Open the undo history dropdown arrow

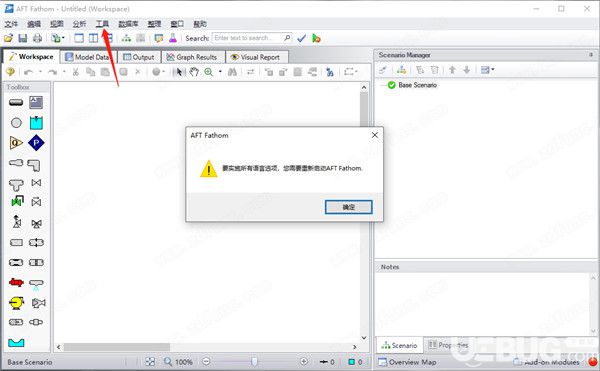coord(40,72)
